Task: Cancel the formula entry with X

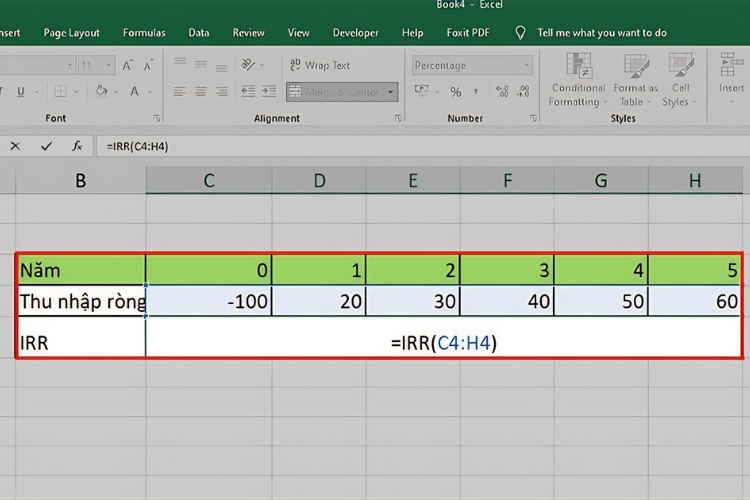Action: tap(15, 146)
